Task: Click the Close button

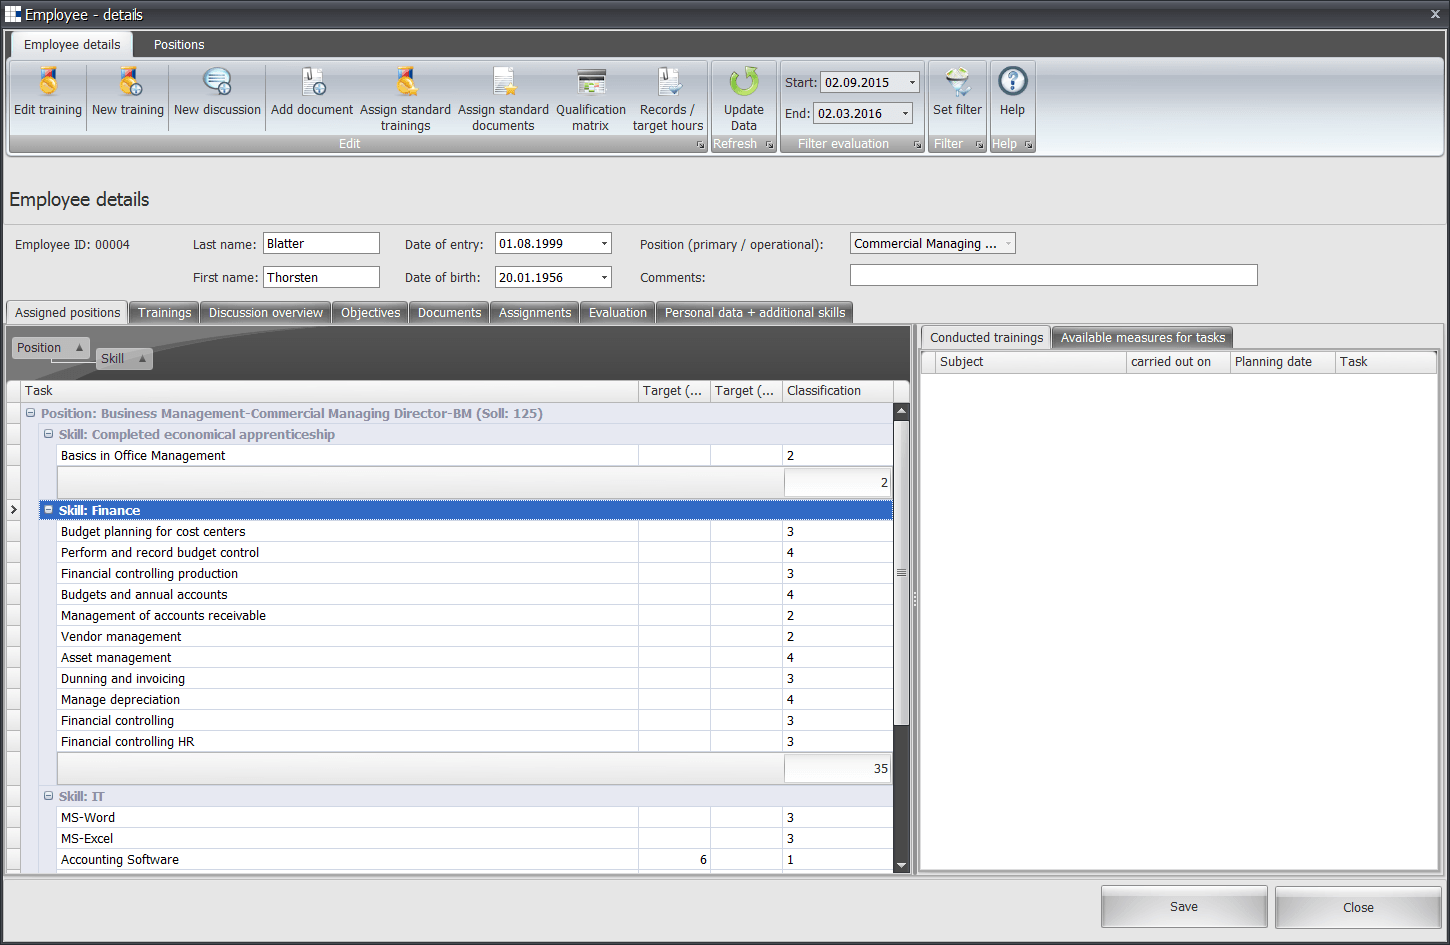Action: [x=1357, y=907]
